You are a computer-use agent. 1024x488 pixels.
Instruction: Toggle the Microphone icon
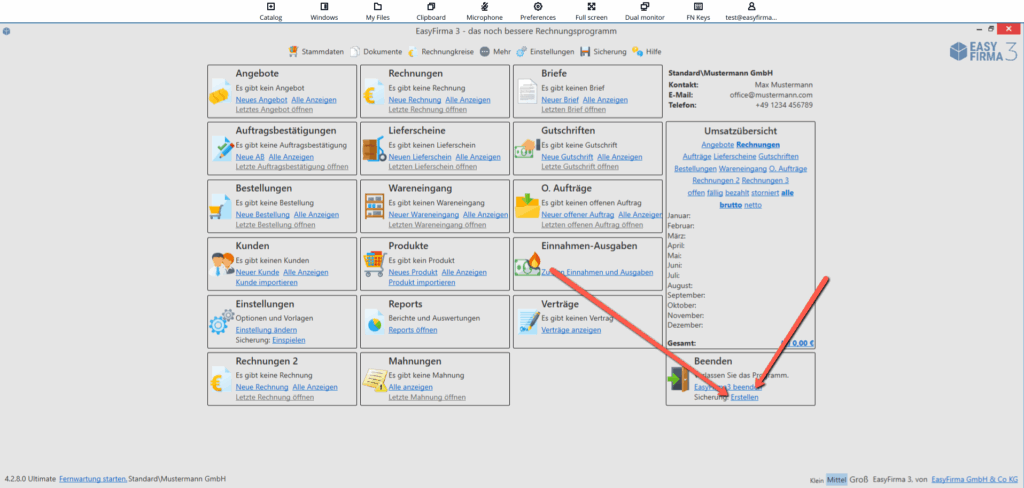pyautogui.click(x=485, y=7)
